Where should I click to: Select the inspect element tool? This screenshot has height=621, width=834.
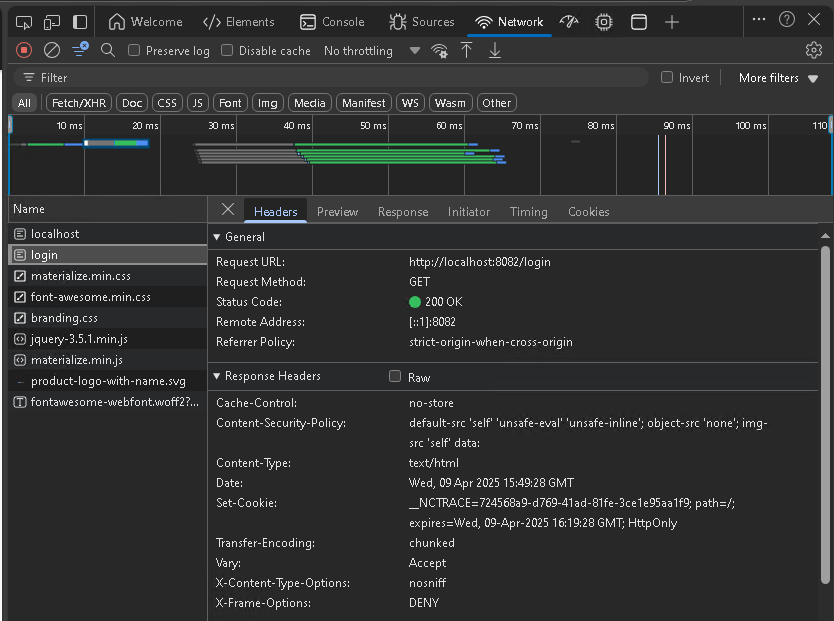point(22,20)
